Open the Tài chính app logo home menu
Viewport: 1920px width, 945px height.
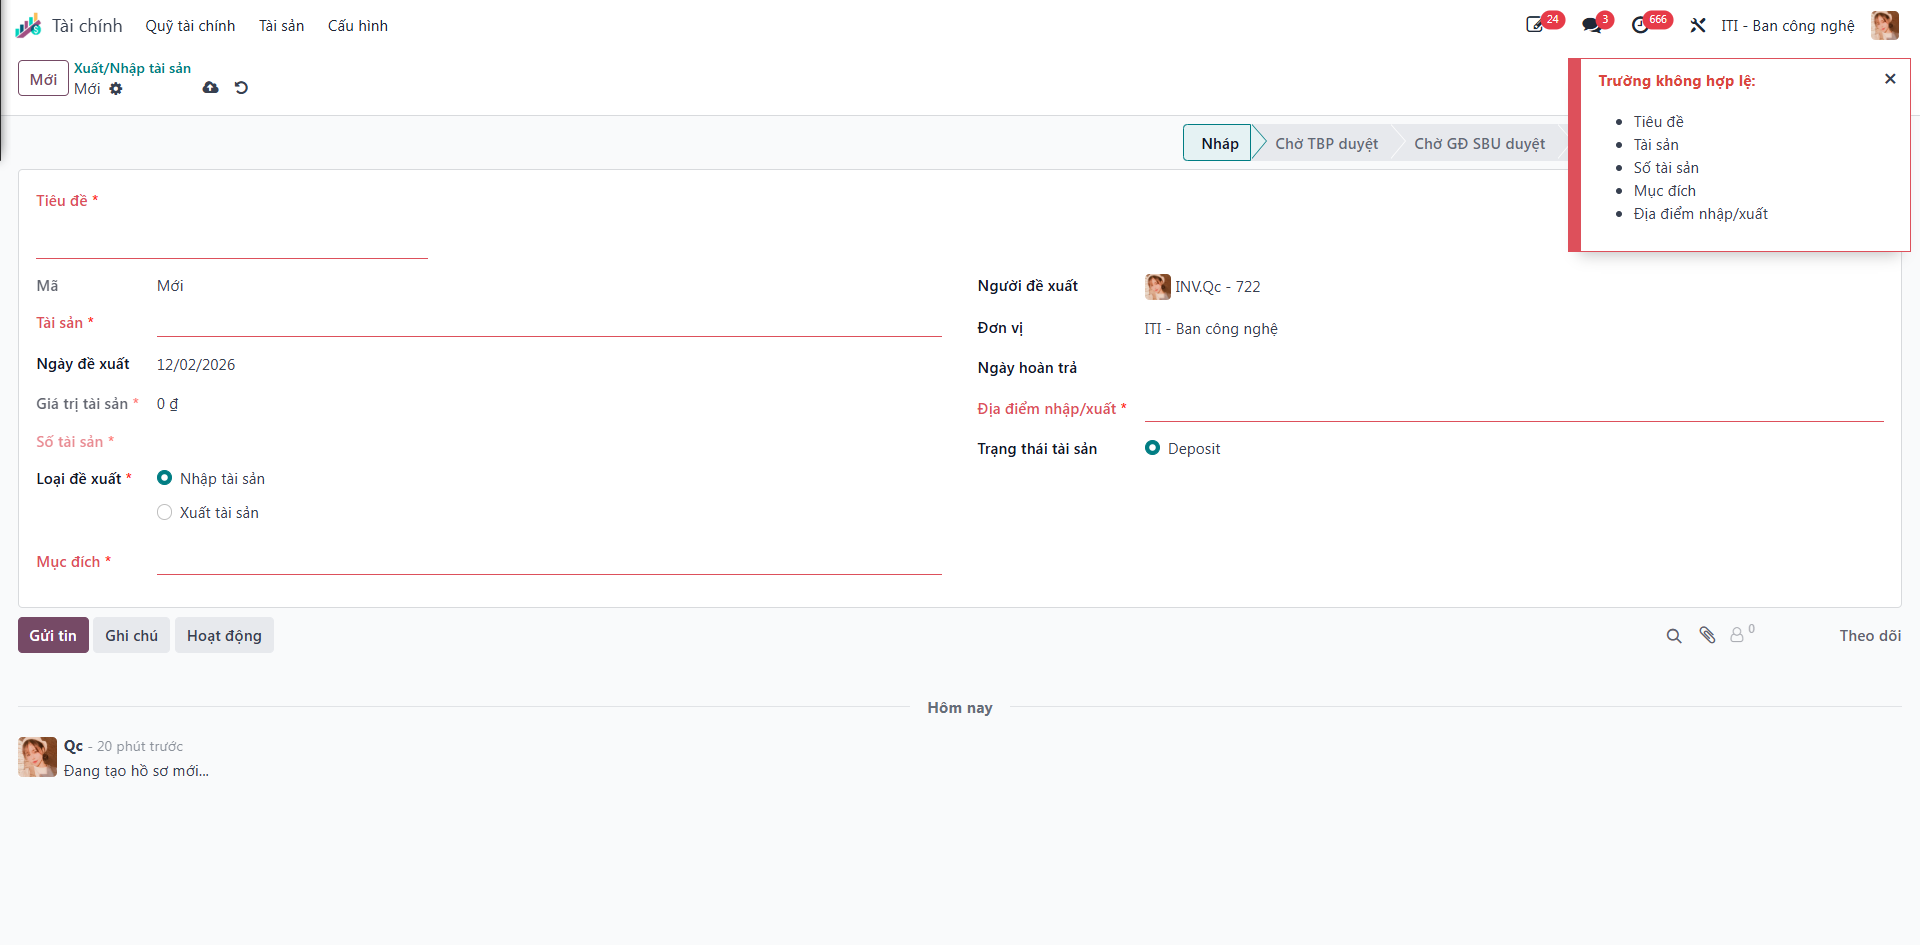tap(28, 25)
